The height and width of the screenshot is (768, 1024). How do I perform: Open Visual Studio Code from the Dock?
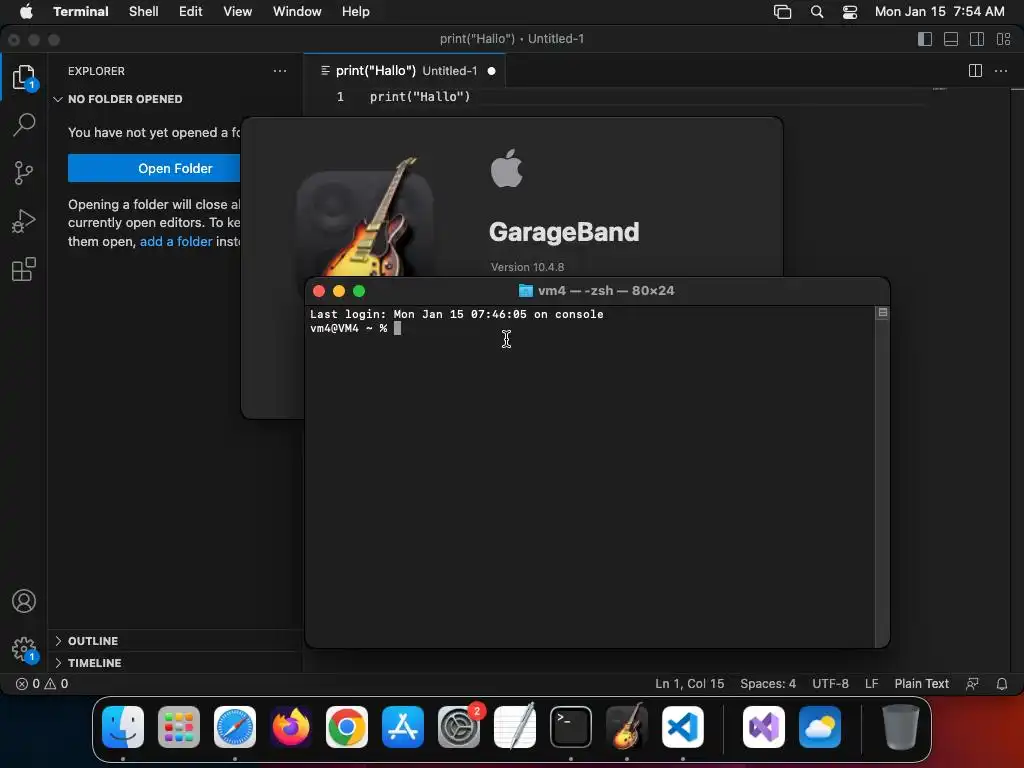(x=683, y=727)
